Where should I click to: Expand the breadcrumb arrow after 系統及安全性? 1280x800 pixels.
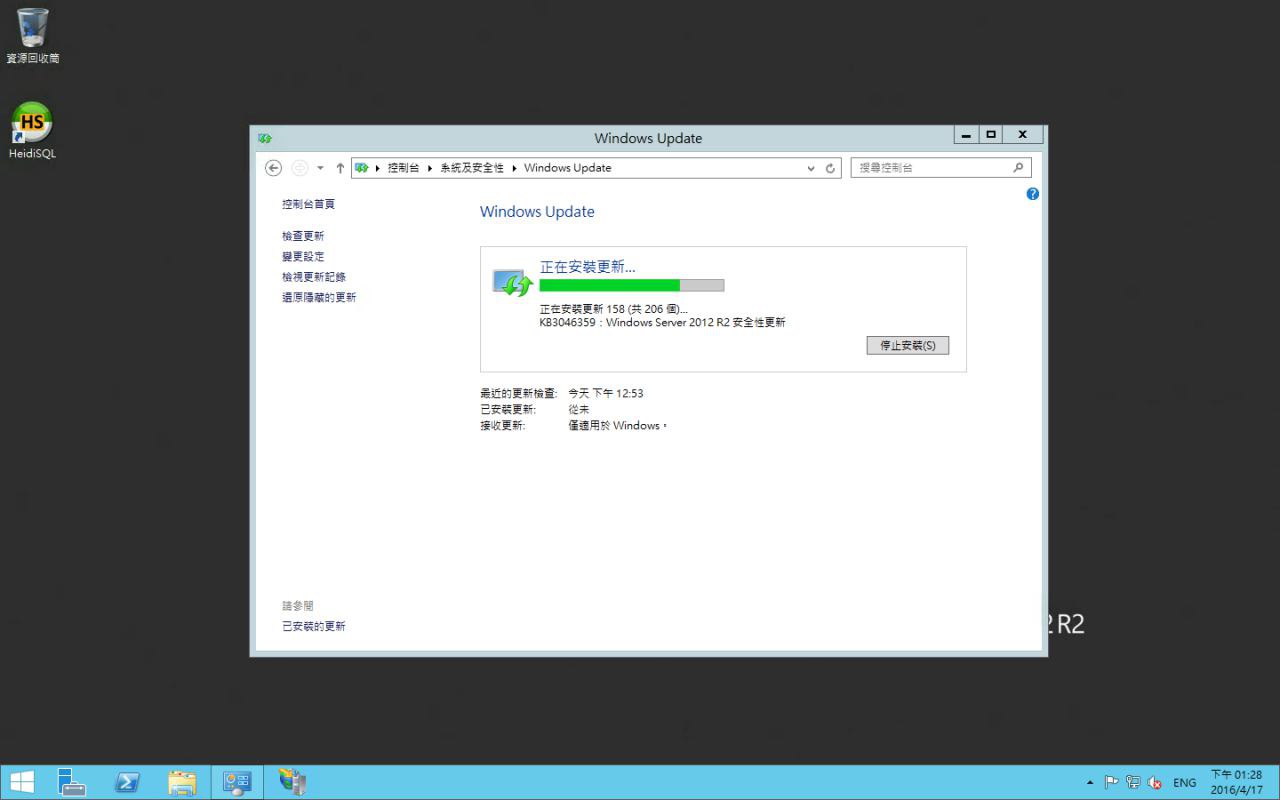click(514, 168)
